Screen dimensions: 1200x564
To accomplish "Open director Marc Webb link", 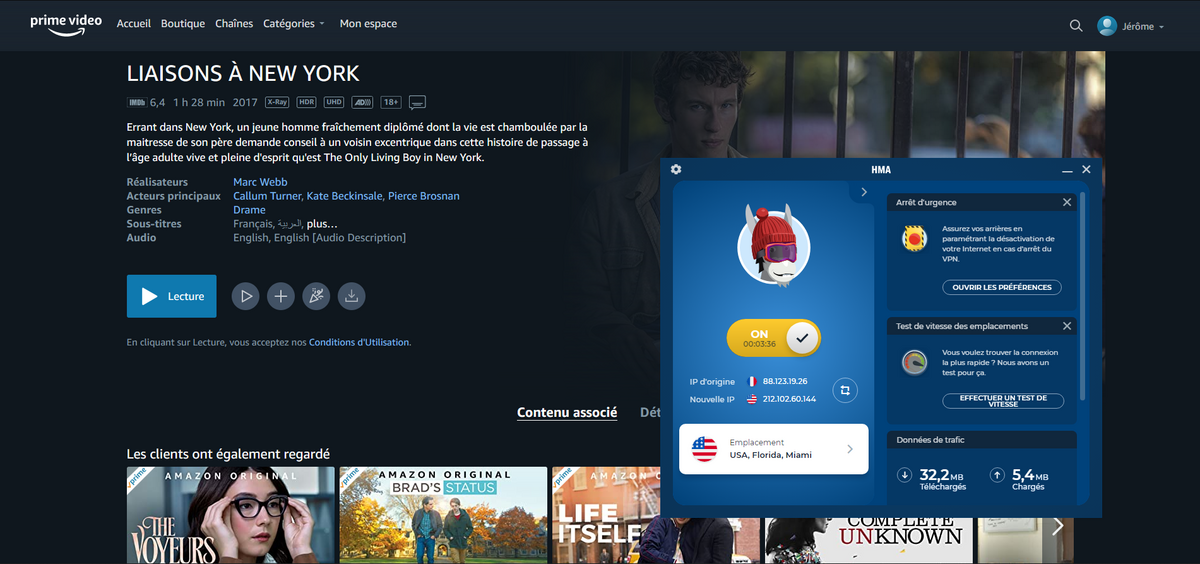I will (260, 182).
